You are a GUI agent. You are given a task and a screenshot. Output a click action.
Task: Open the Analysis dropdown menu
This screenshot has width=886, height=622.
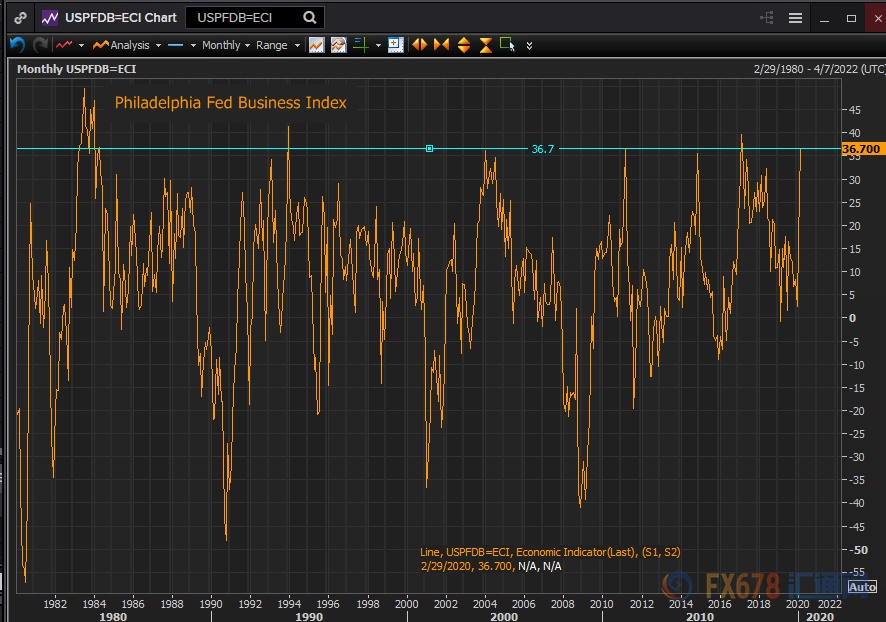point(128,45)
